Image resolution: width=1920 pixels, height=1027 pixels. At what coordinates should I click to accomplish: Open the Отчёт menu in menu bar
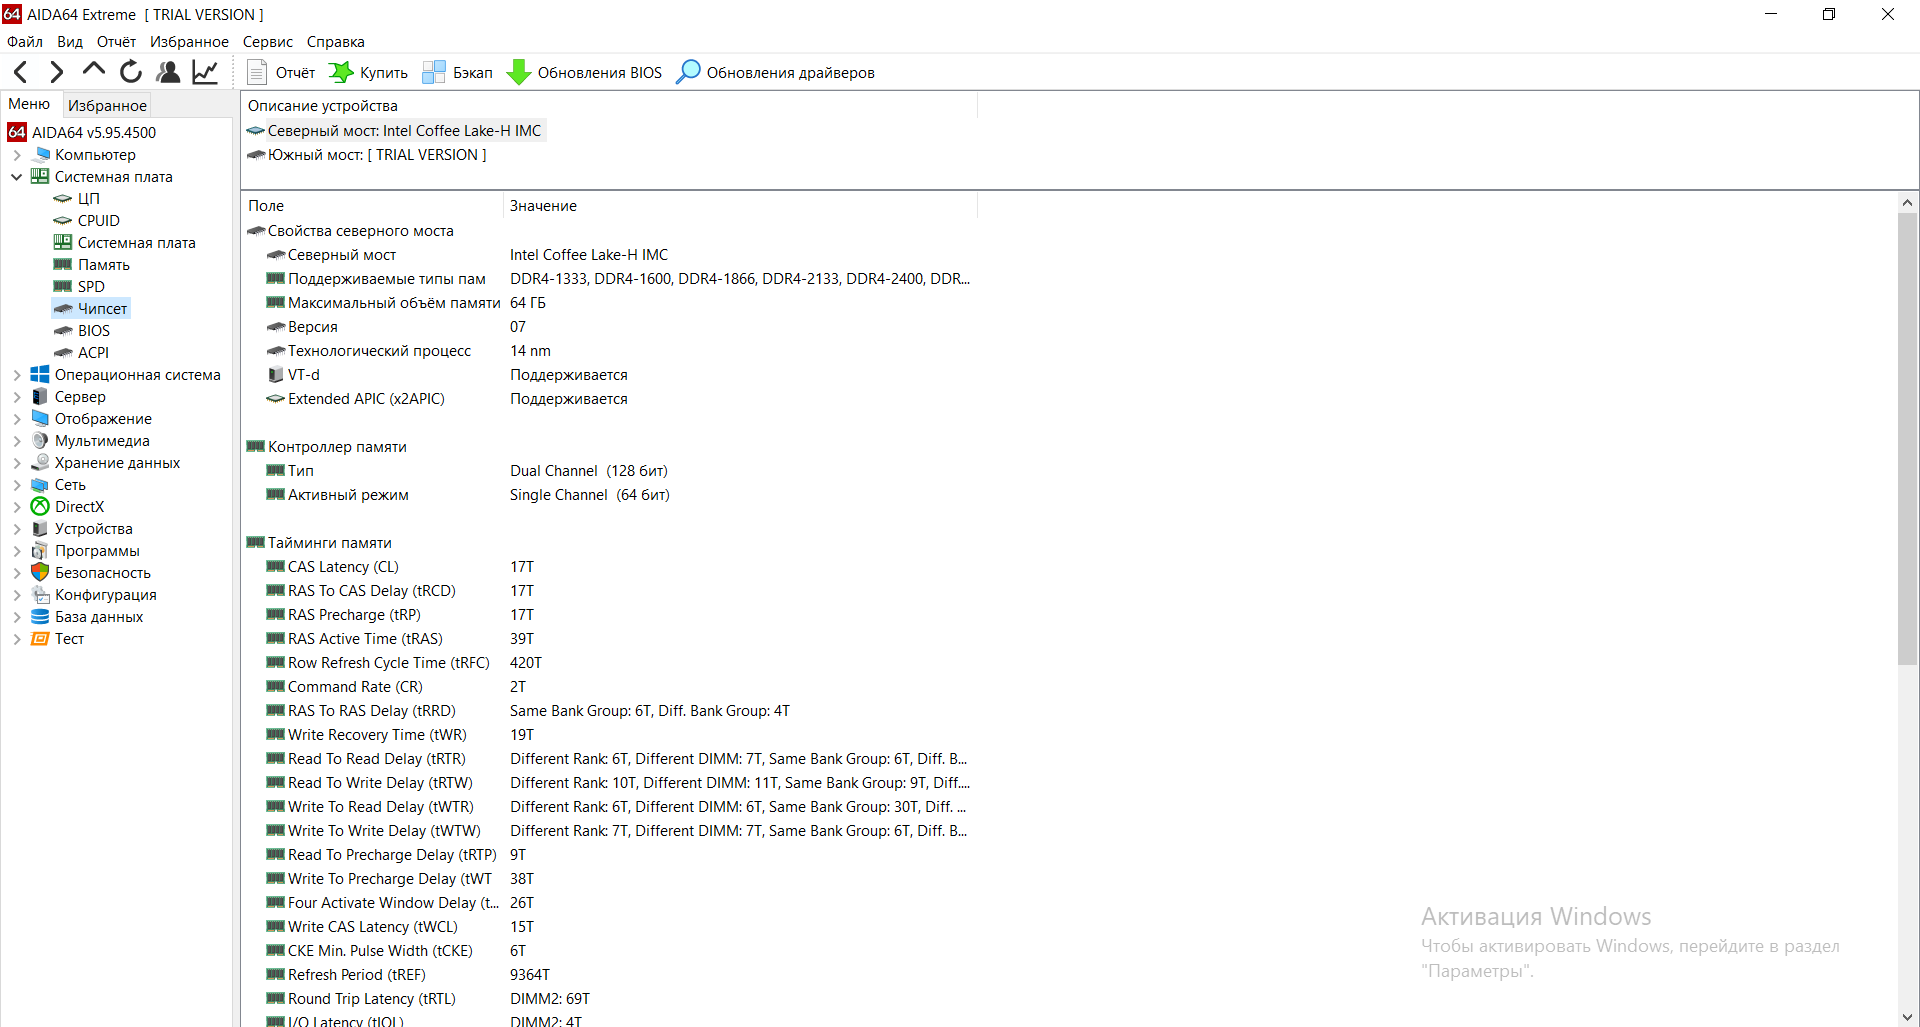(x=116, y=42)
